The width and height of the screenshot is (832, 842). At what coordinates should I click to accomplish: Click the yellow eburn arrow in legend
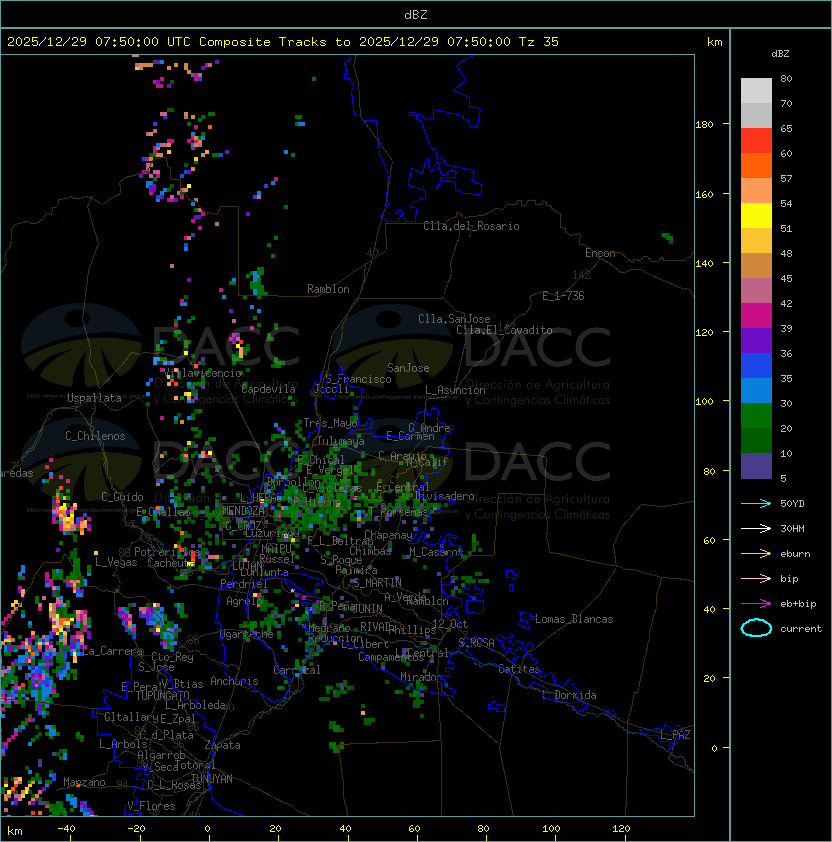coord(756,554)
